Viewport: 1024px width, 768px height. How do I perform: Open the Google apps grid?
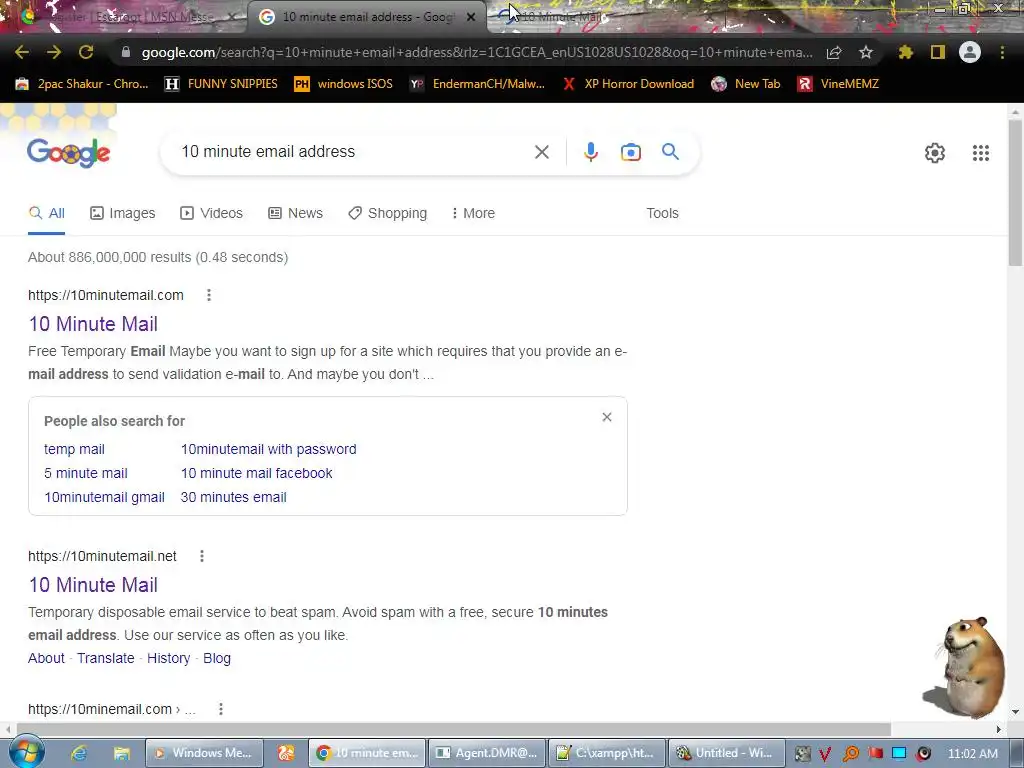coord(980,153)
